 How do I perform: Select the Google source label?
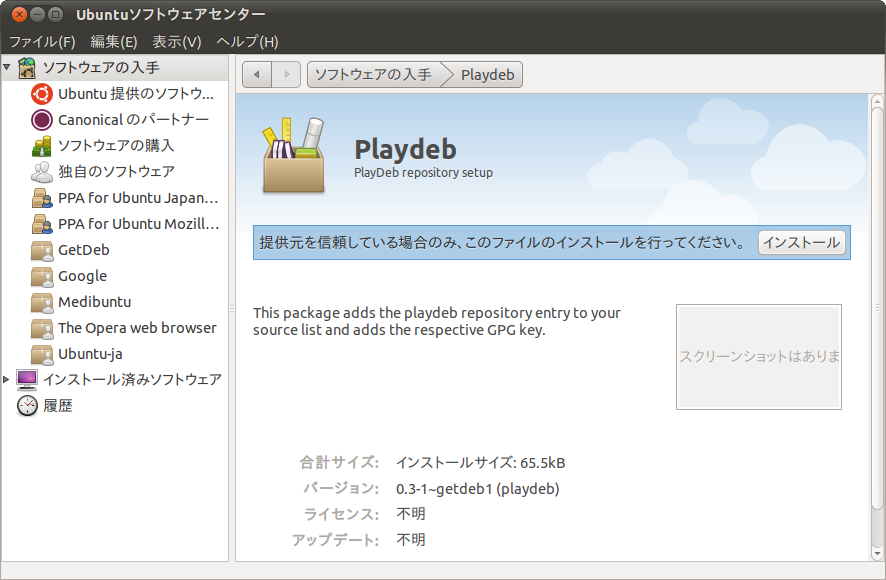point(82,276)
